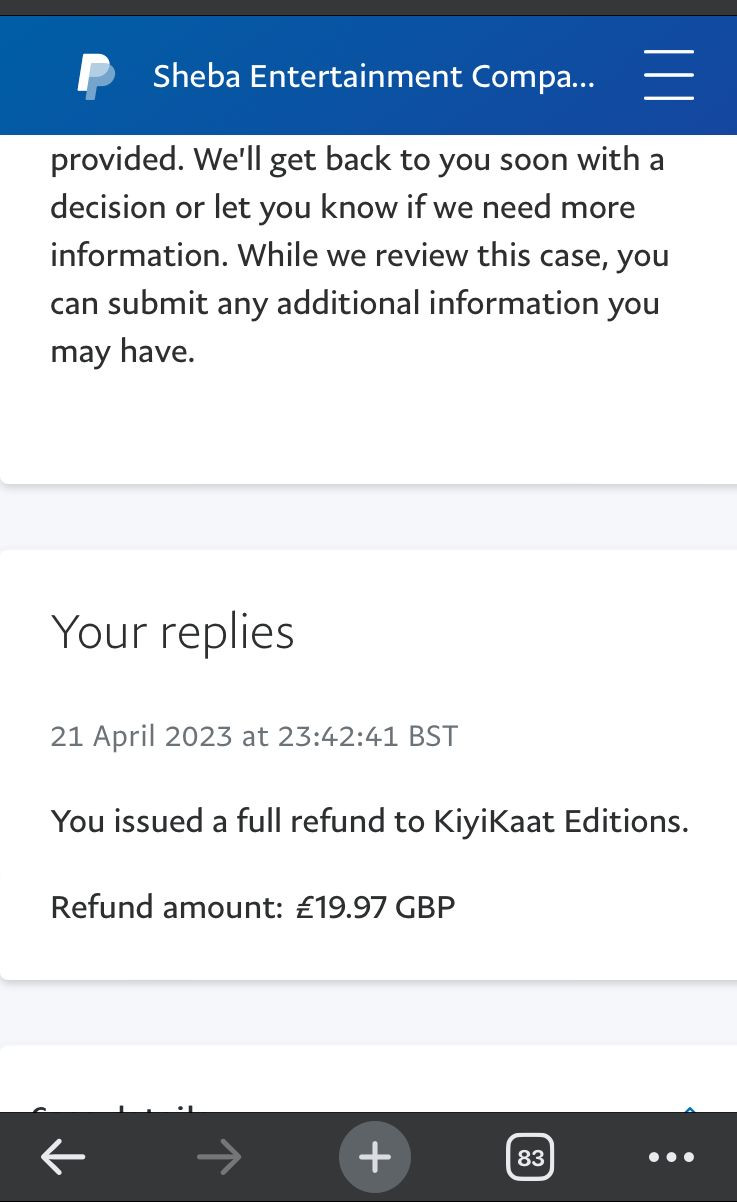Click the 'Your replies' heading

[172, 631]
